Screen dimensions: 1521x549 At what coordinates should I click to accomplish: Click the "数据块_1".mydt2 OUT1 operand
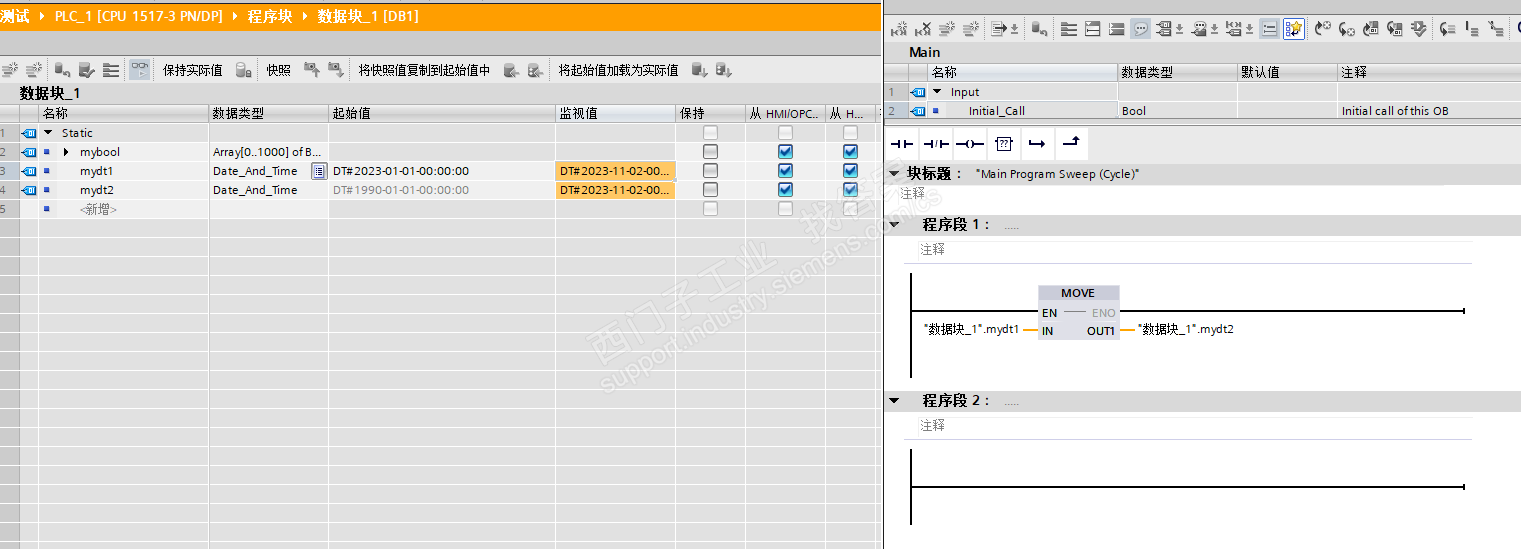pos(1186,329)
